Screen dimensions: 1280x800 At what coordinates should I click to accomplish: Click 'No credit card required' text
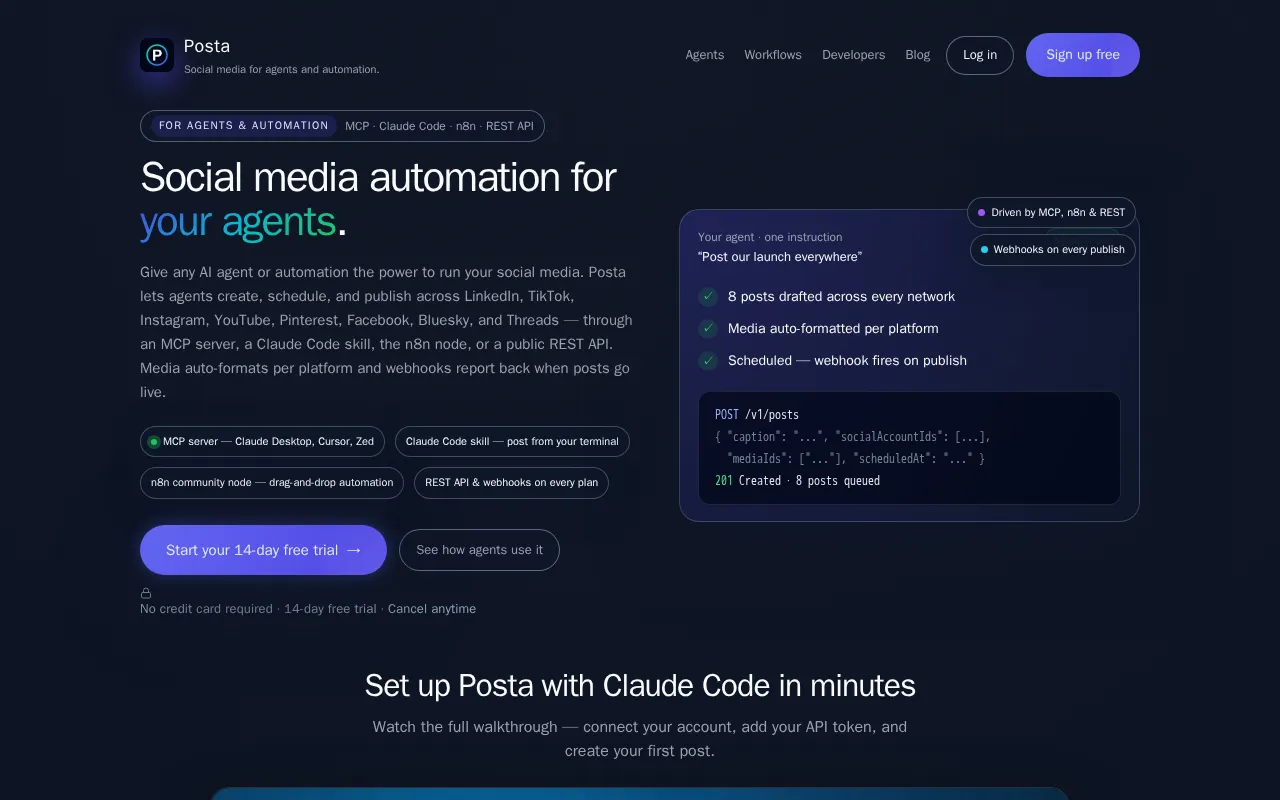click(x=206, y=609)
